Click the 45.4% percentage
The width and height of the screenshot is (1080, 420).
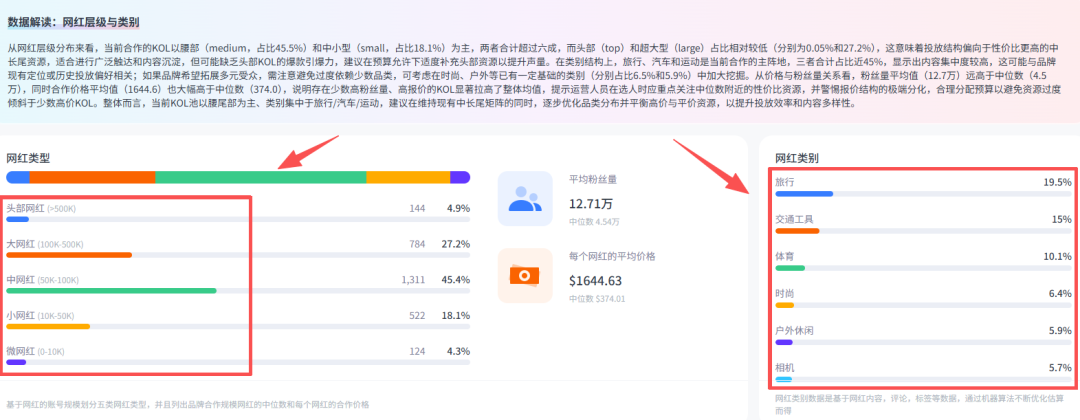coord(455,280)
